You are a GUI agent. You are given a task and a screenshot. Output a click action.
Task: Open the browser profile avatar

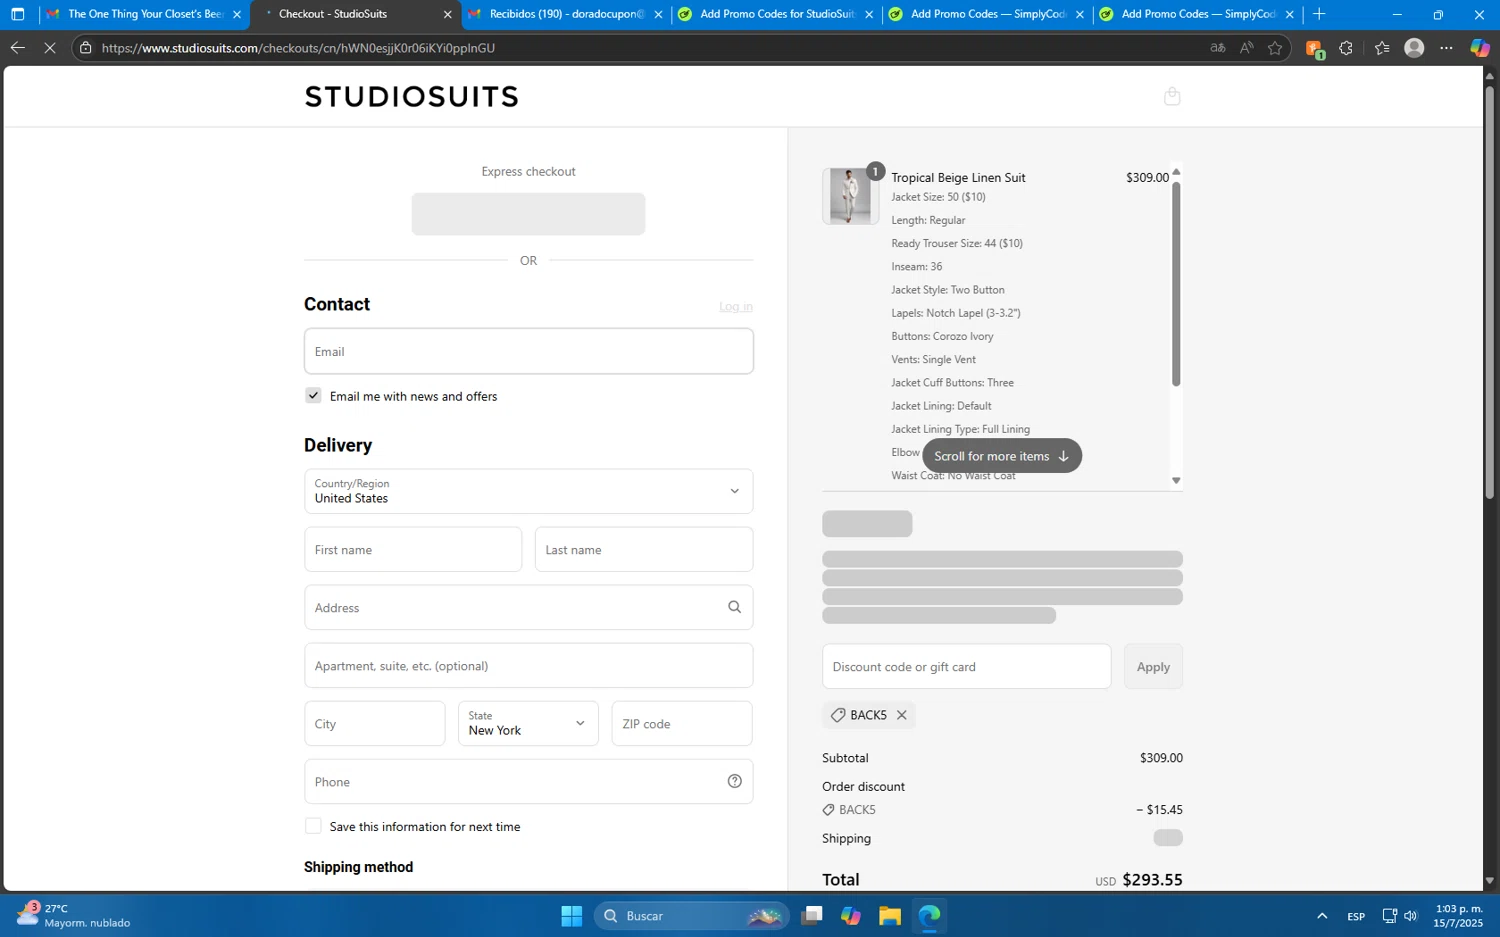[x=1414, y=48]
